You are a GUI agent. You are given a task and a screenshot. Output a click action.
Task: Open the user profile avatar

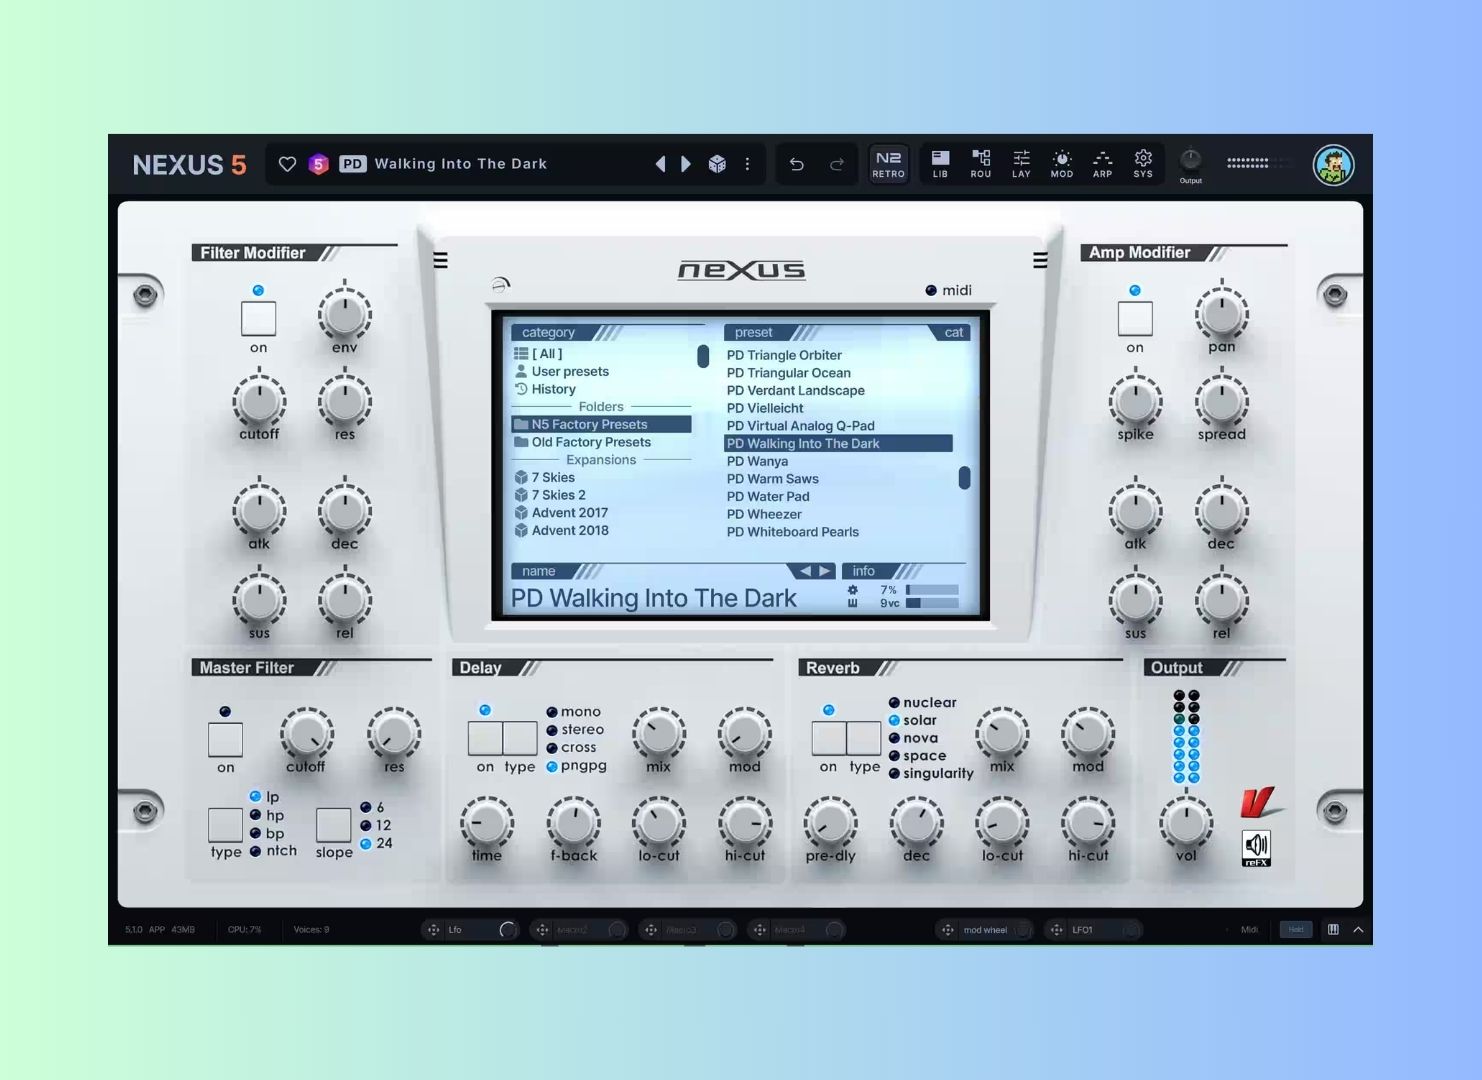point(1333,165)
